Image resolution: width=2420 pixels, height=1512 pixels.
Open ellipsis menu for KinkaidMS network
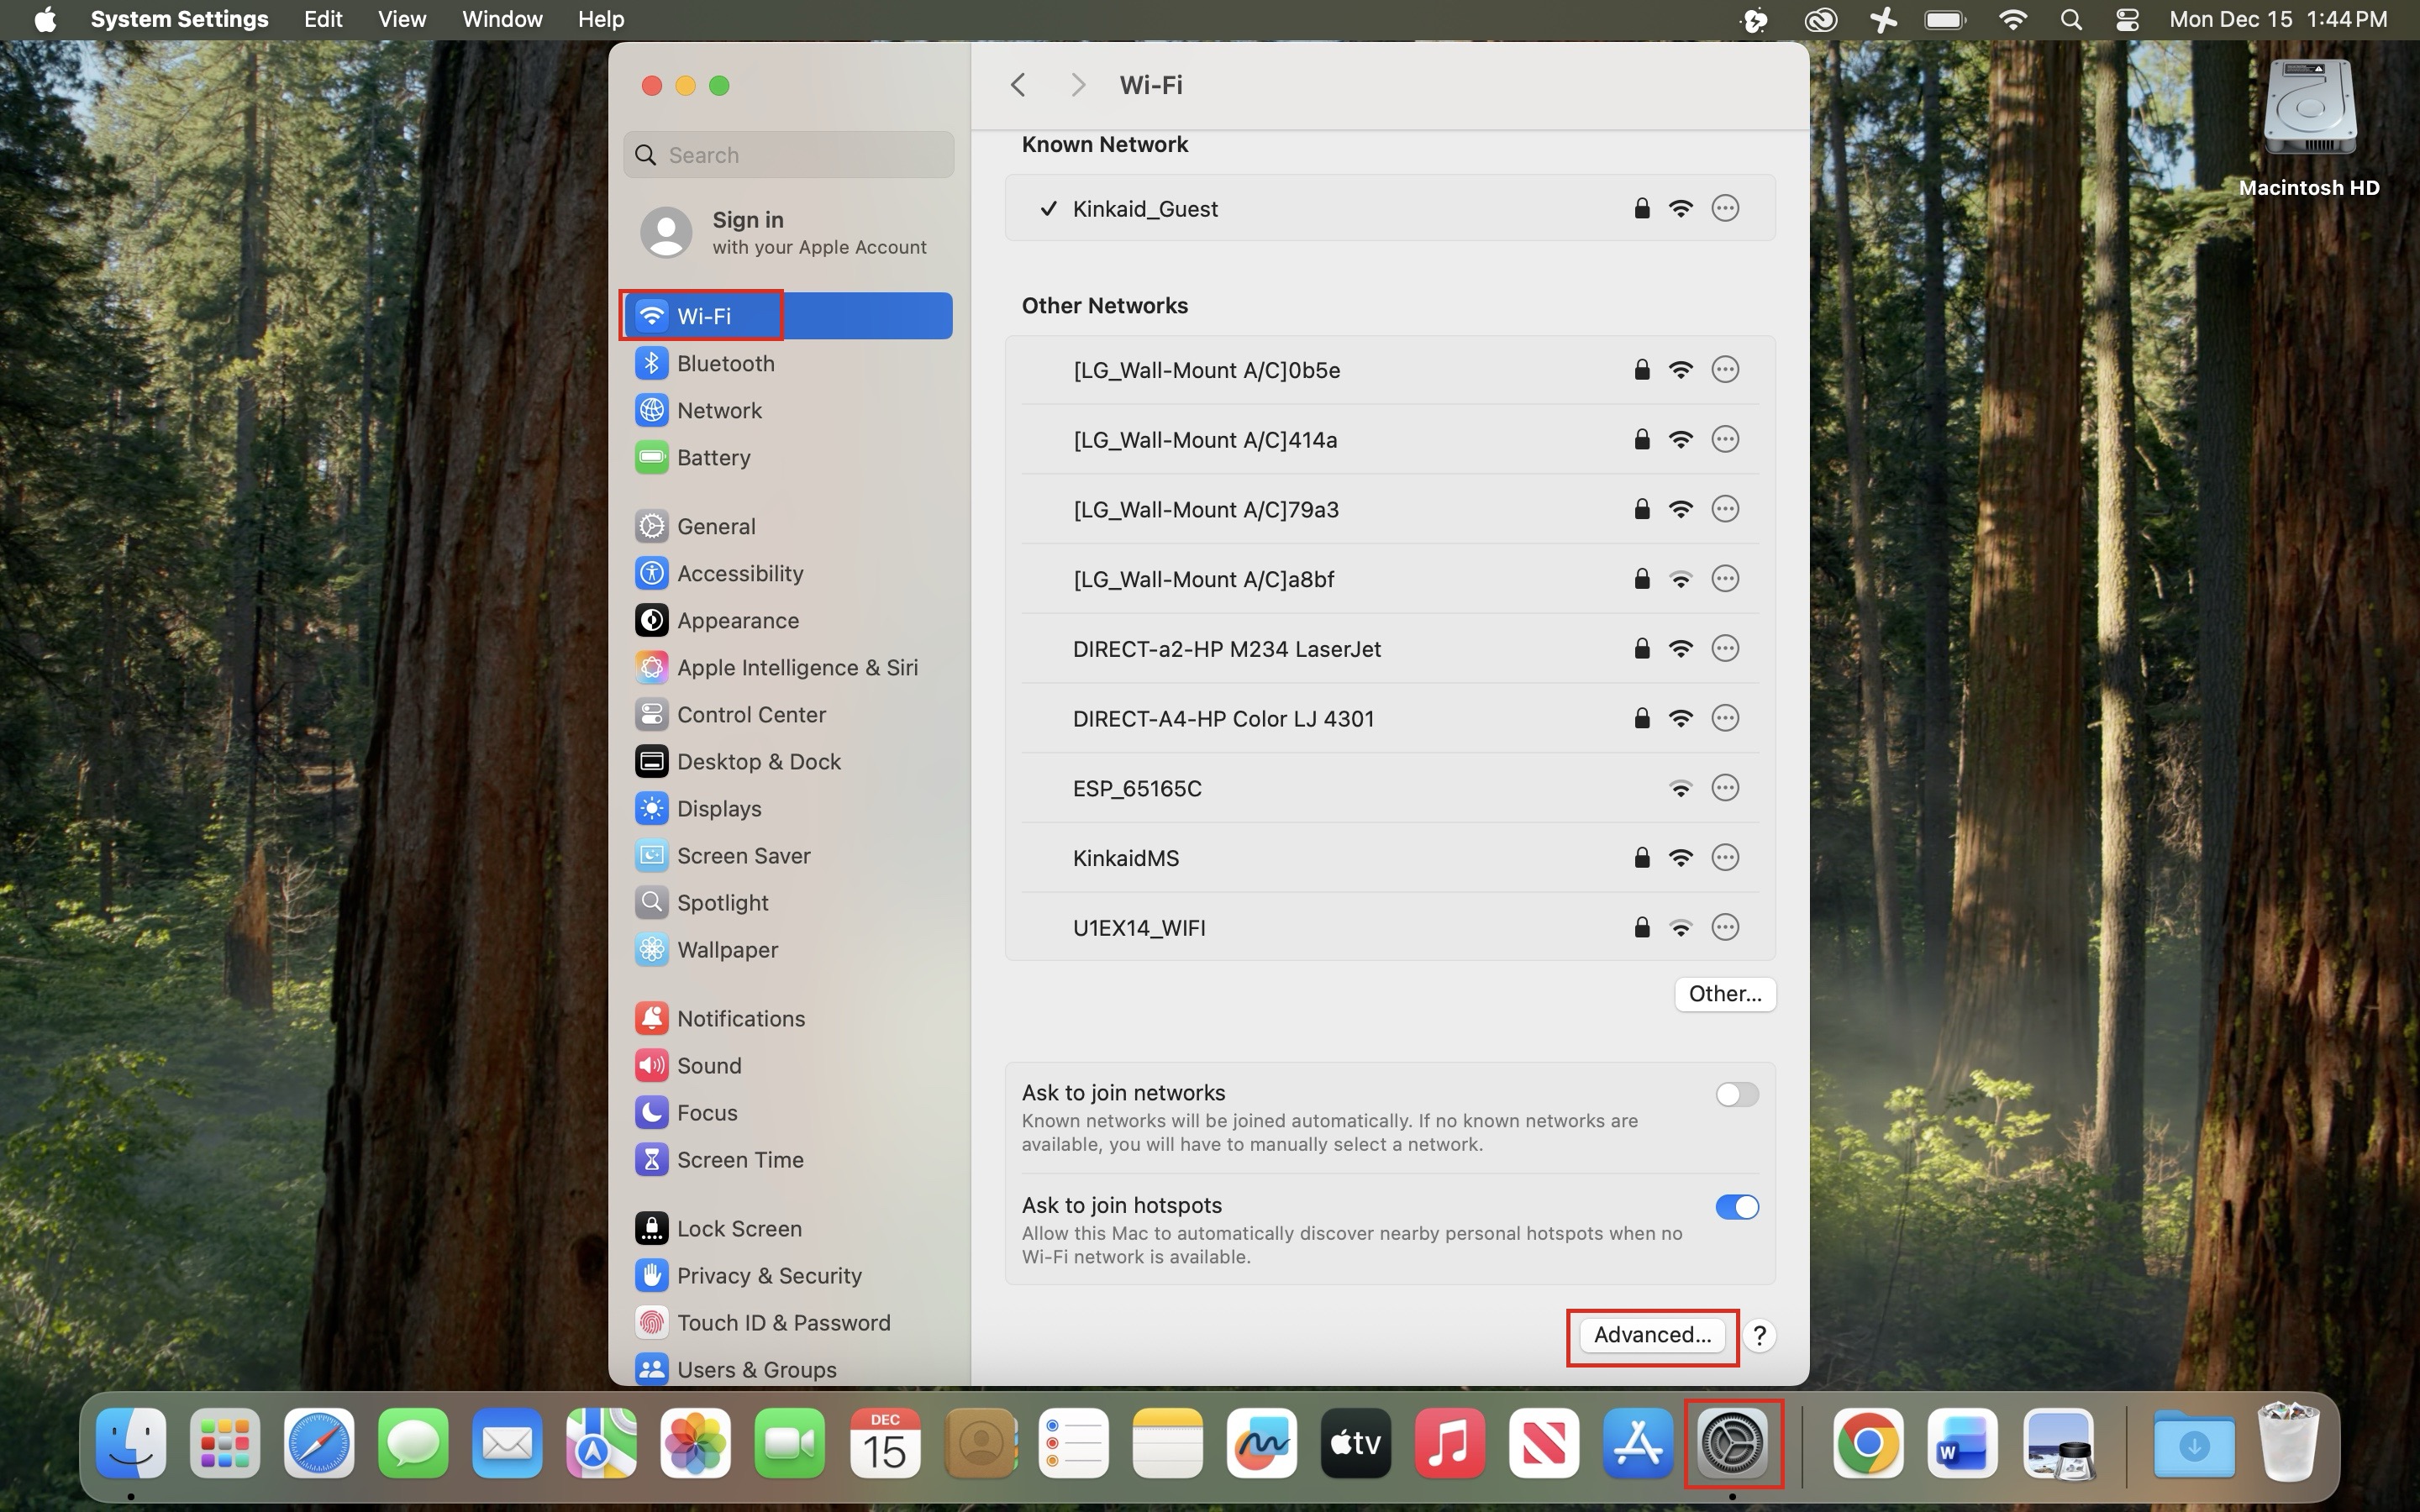point(1725,857)
